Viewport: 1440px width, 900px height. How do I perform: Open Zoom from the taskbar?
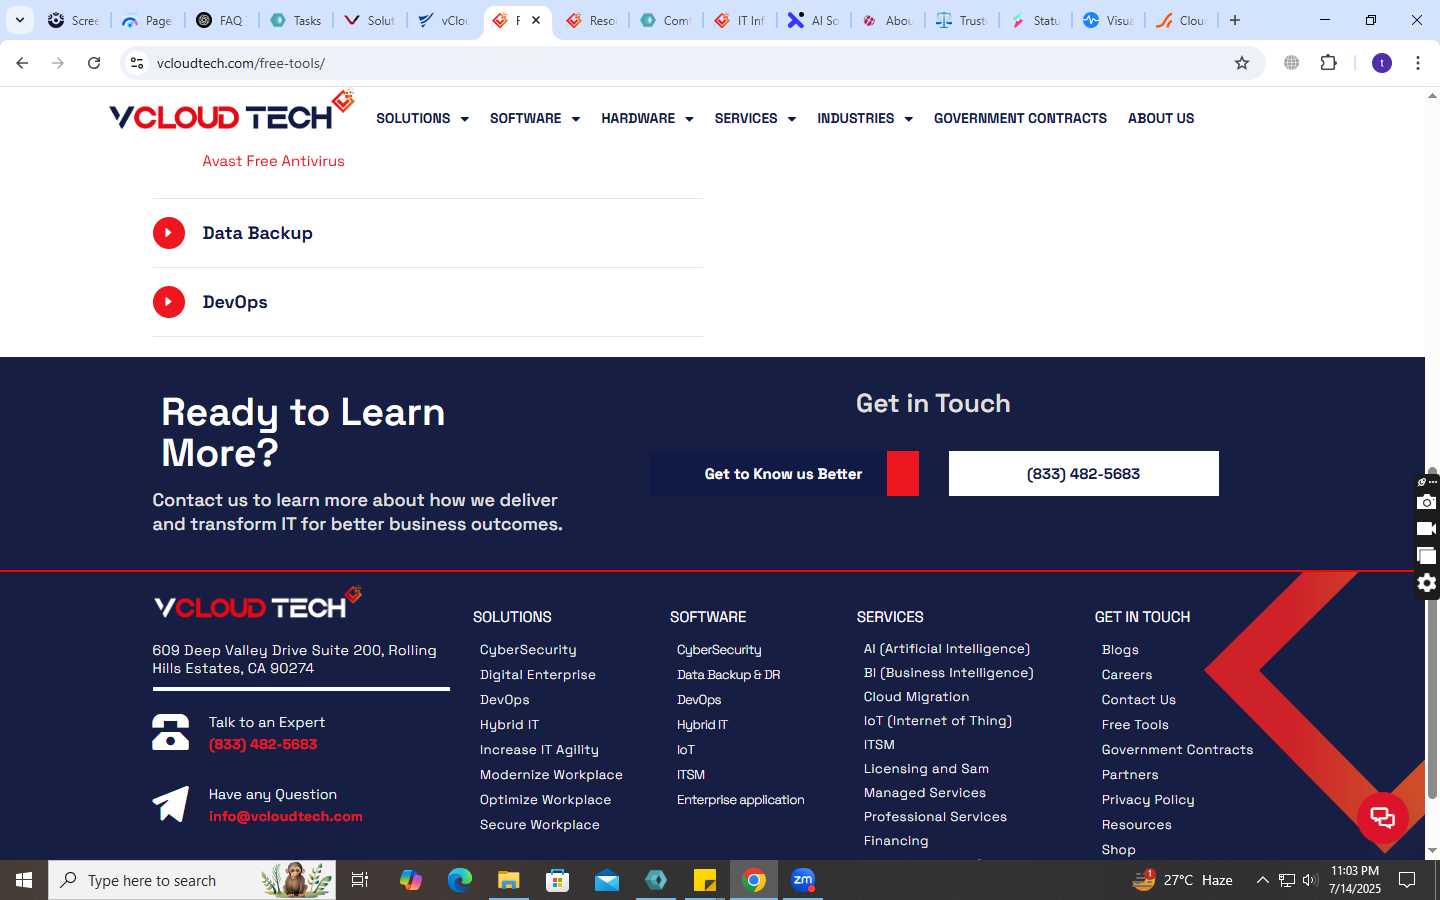point(803,880)
